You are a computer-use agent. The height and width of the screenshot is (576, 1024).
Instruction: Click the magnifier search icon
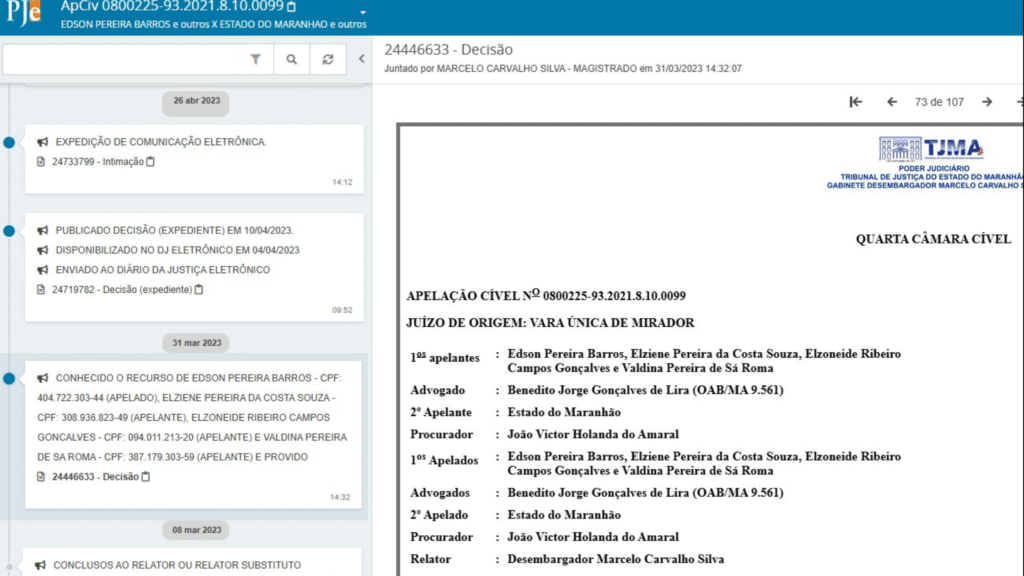click(291, 60)
